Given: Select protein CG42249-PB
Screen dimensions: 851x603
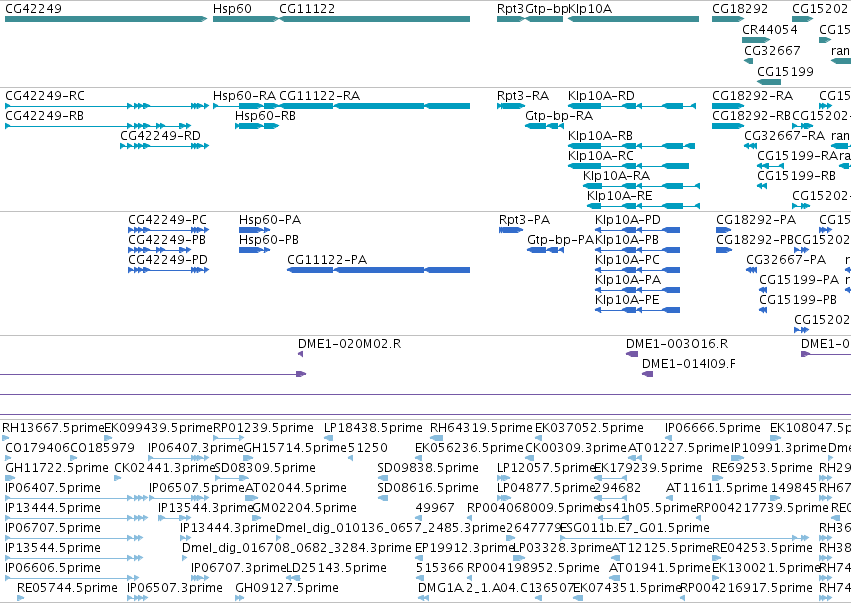Looking at the screenshot, I should [x=160, y=250].
